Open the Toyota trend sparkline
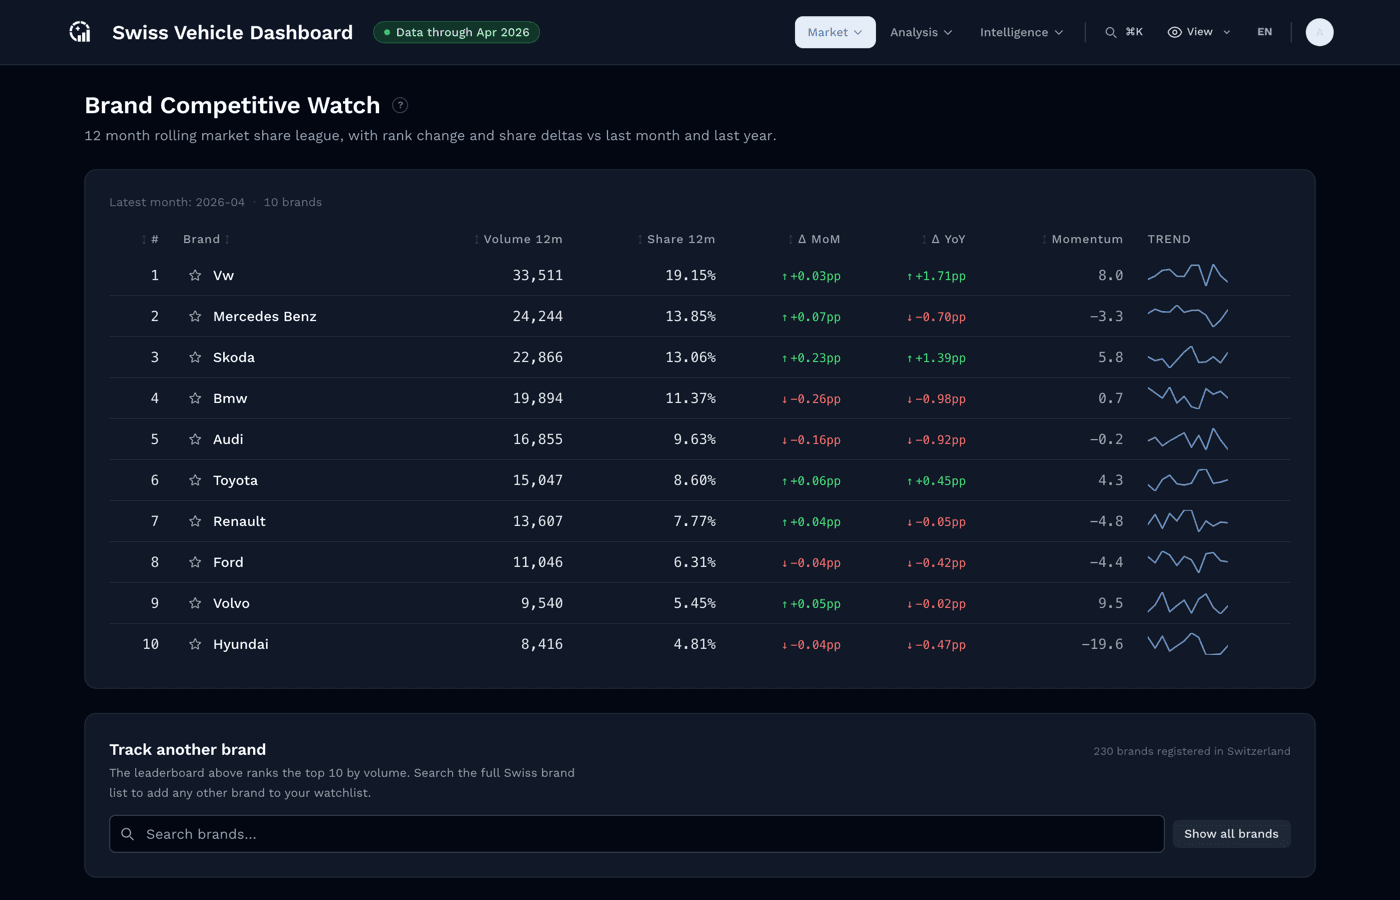 click(x=1188, y=480)
